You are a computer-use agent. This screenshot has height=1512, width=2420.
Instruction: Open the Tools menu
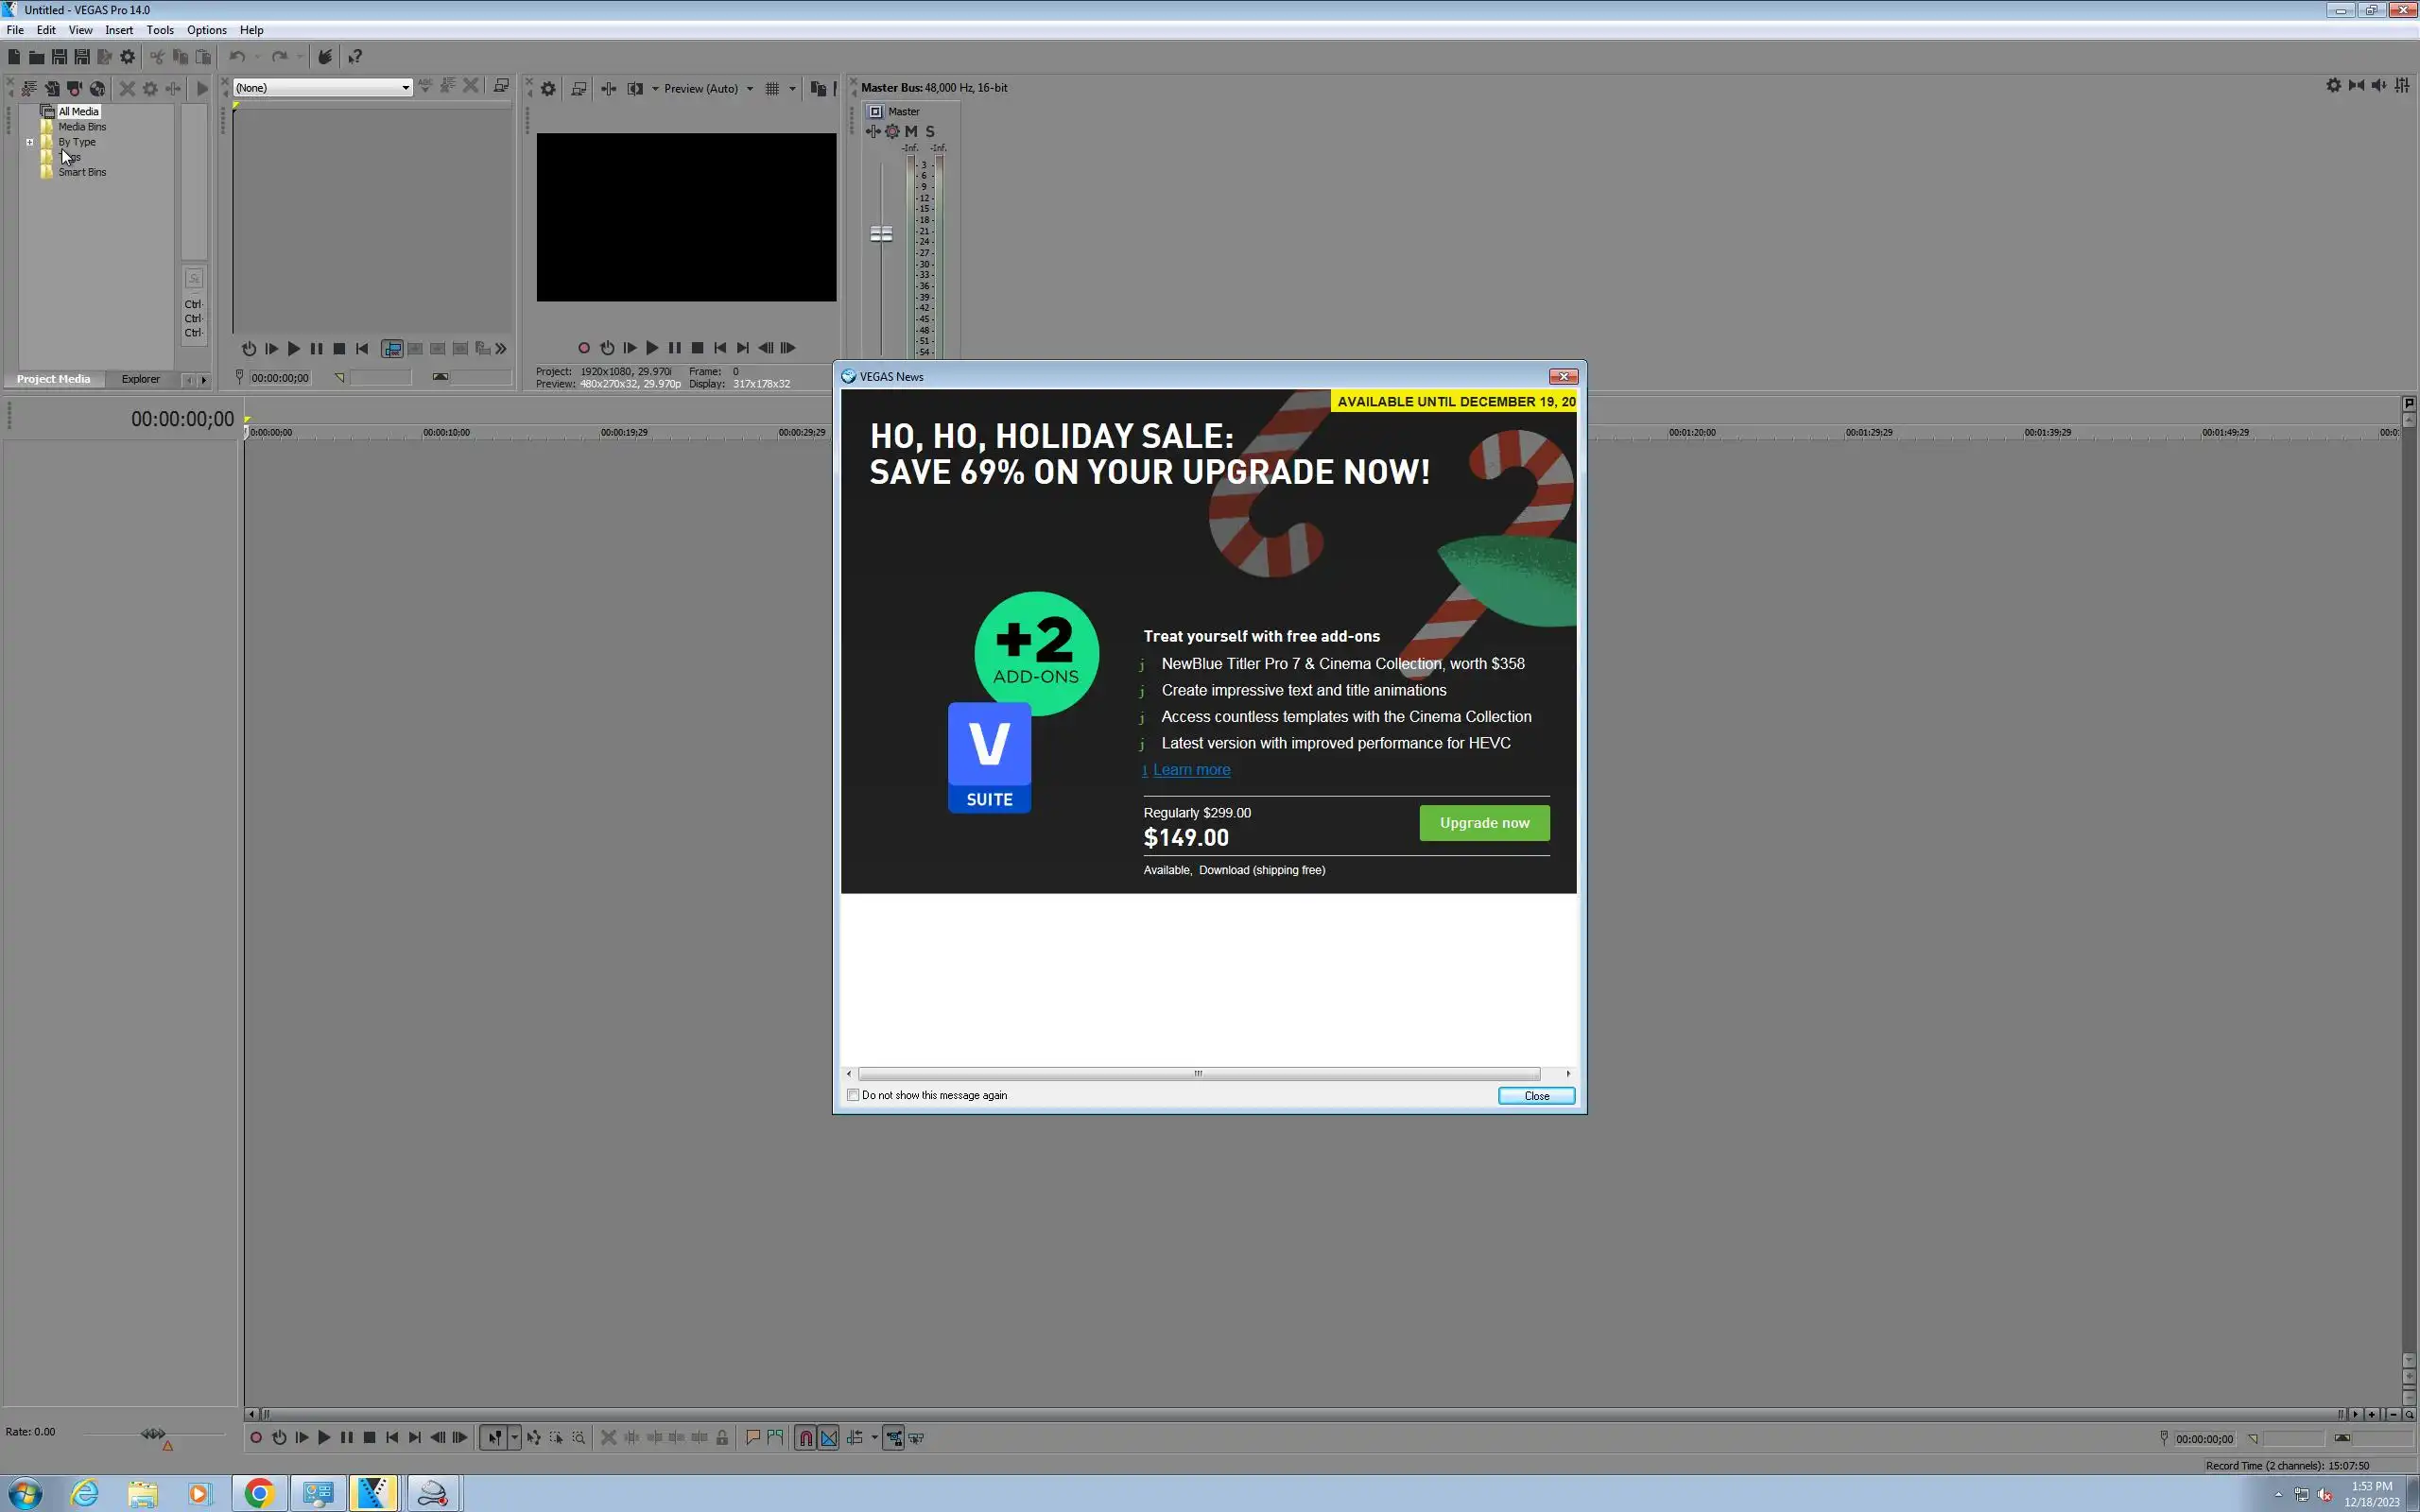[x=159, y=30]
